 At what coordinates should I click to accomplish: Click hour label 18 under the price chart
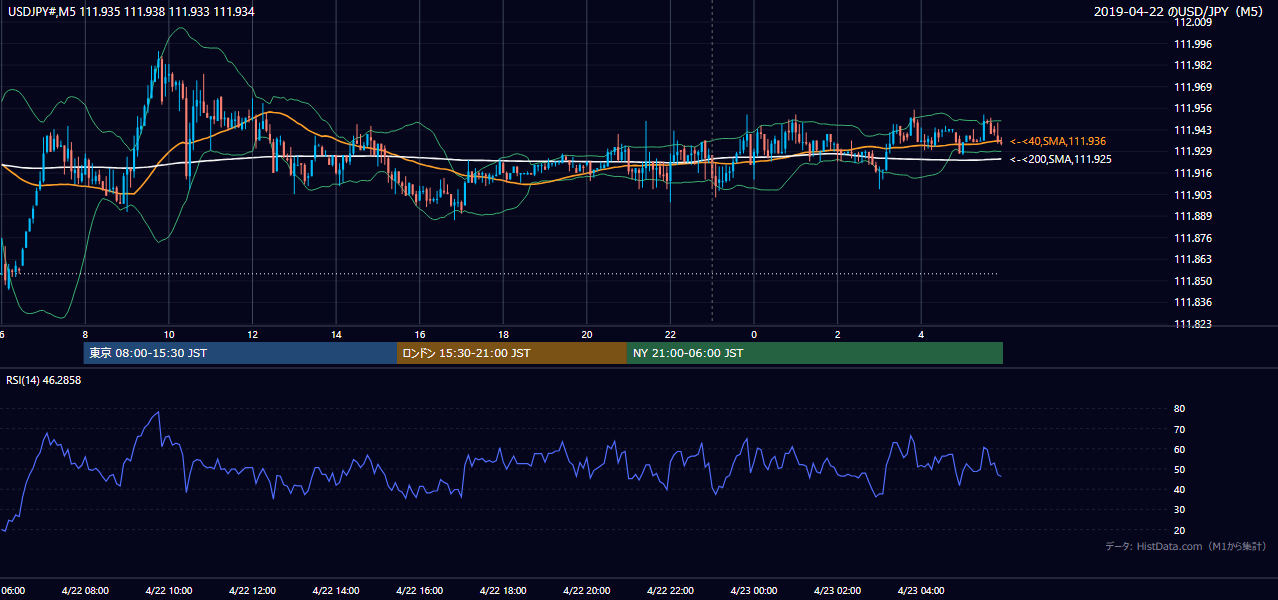coord(503,334)
